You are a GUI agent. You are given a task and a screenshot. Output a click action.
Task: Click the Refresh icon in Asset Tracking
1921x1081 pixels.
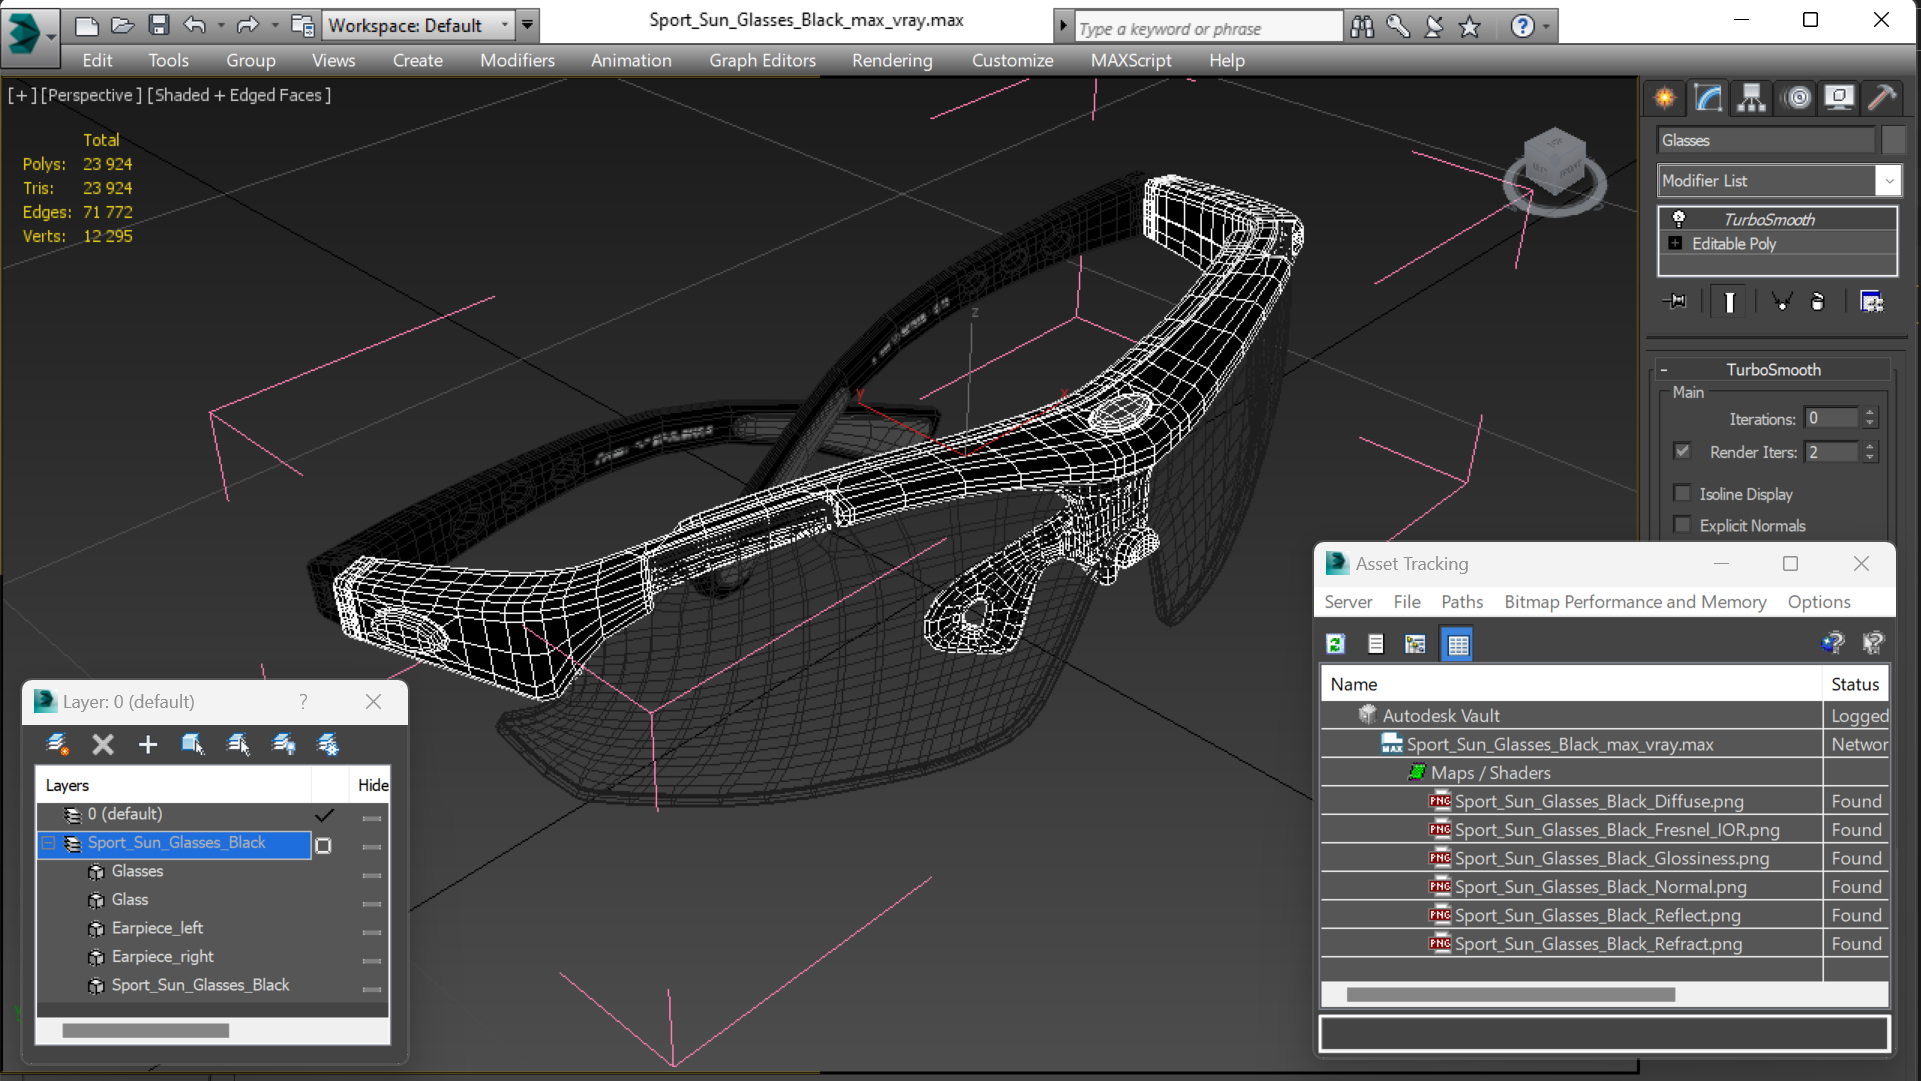(x=1336, y=644)
